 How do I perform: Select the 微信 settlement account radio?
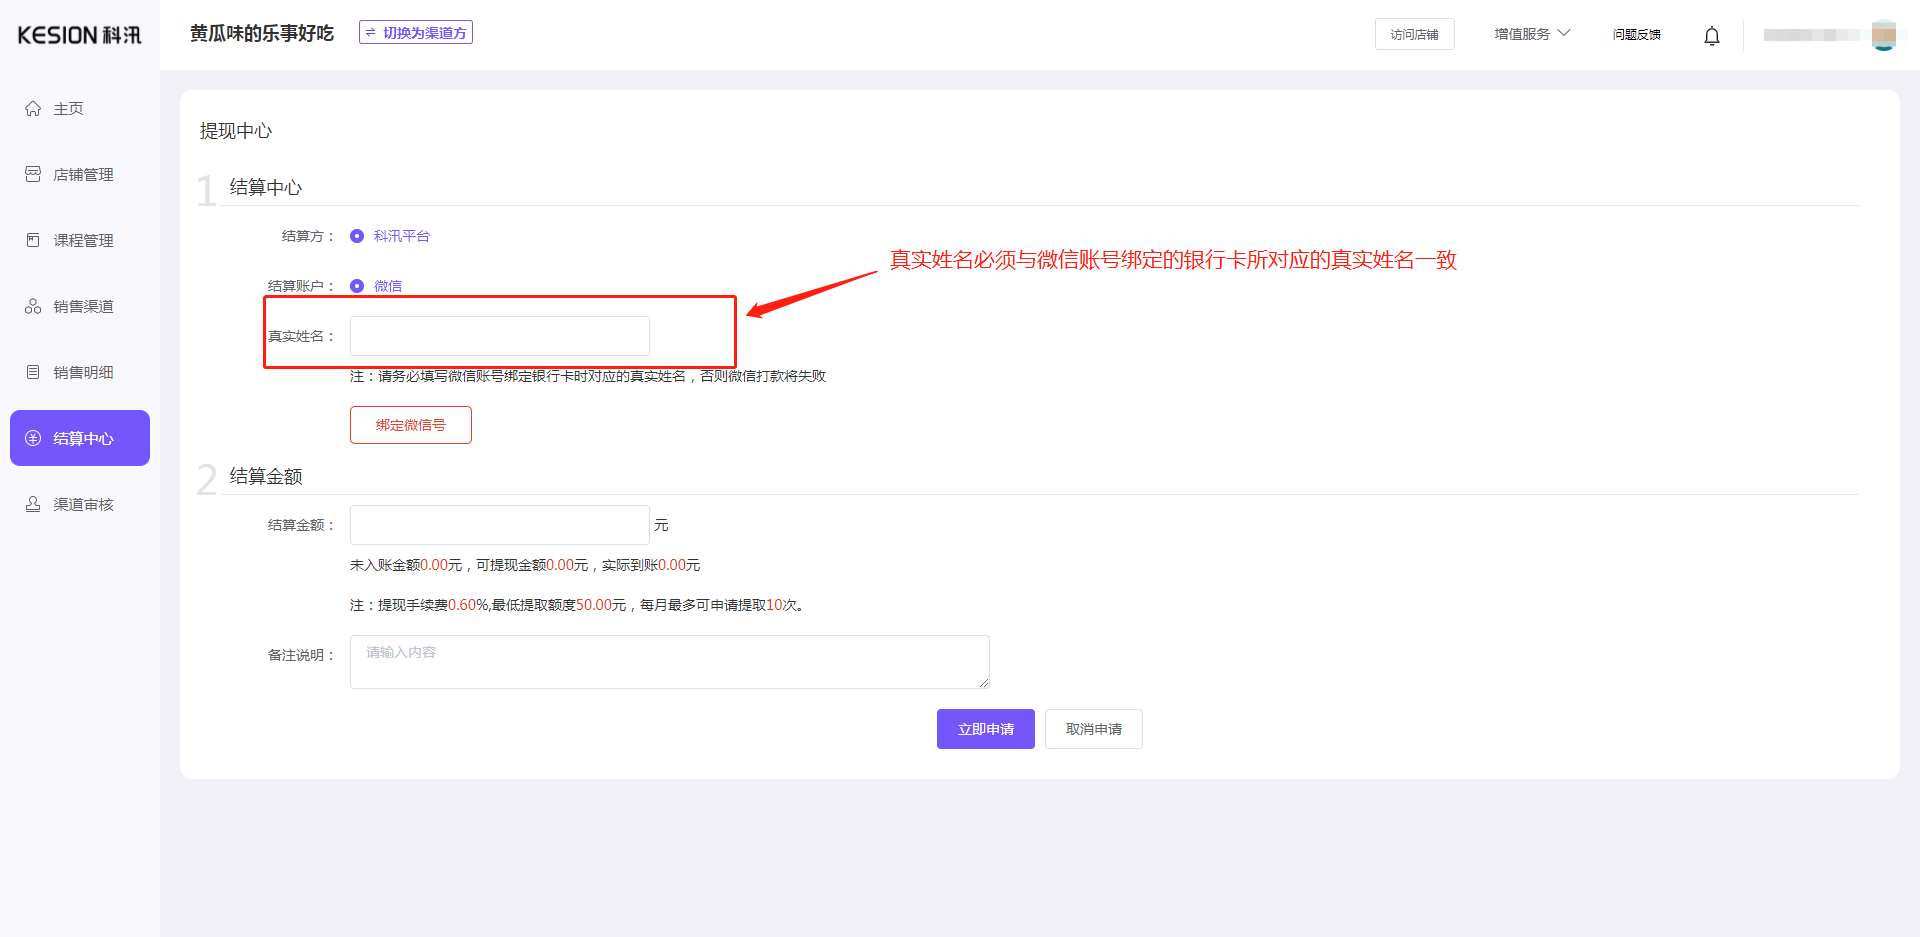357,286
